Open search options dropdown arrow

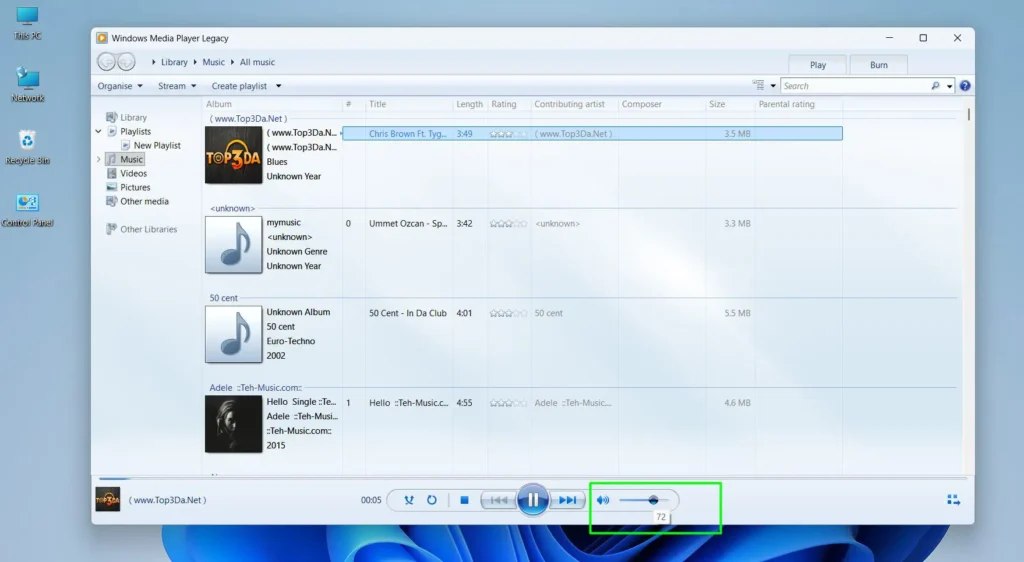point(949,86)
